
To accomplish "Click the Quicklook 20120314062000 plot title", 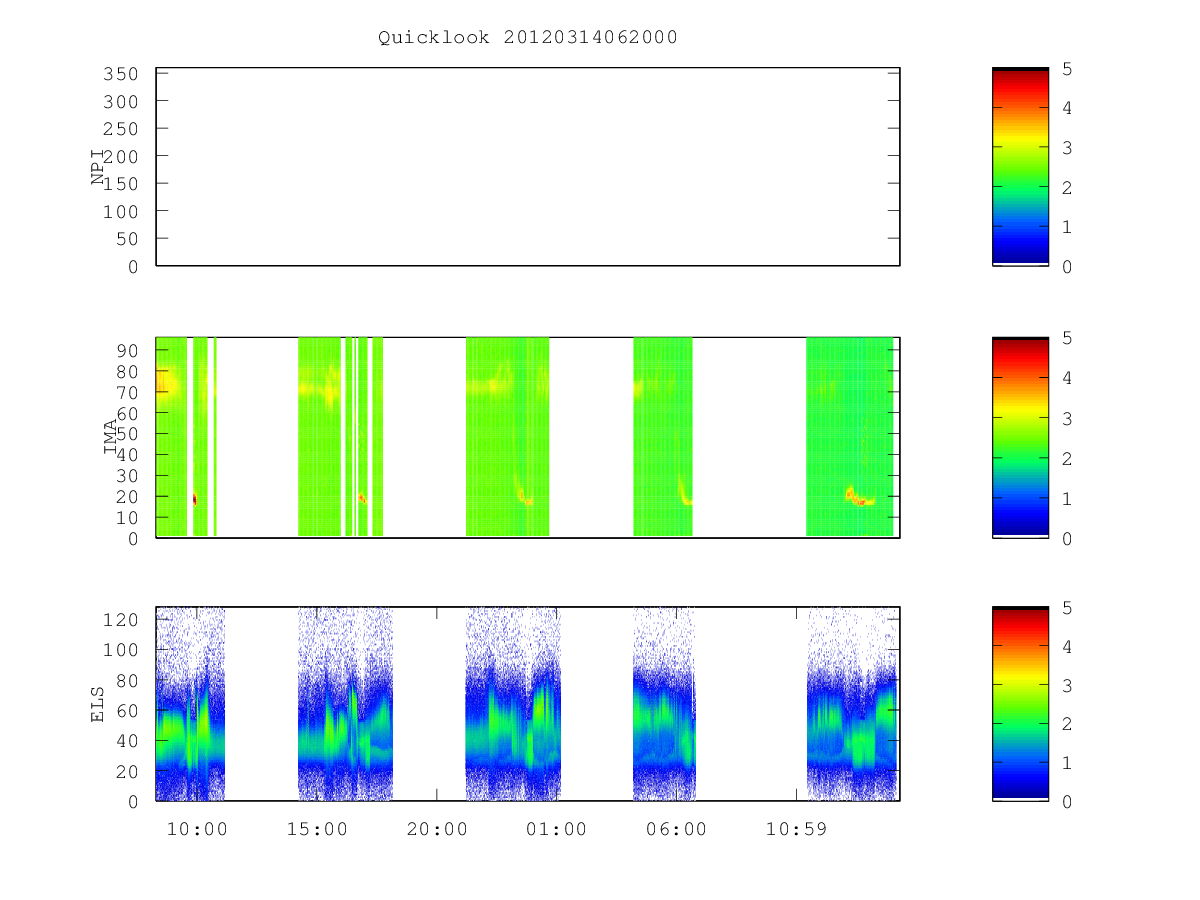I will coord(528,38).
